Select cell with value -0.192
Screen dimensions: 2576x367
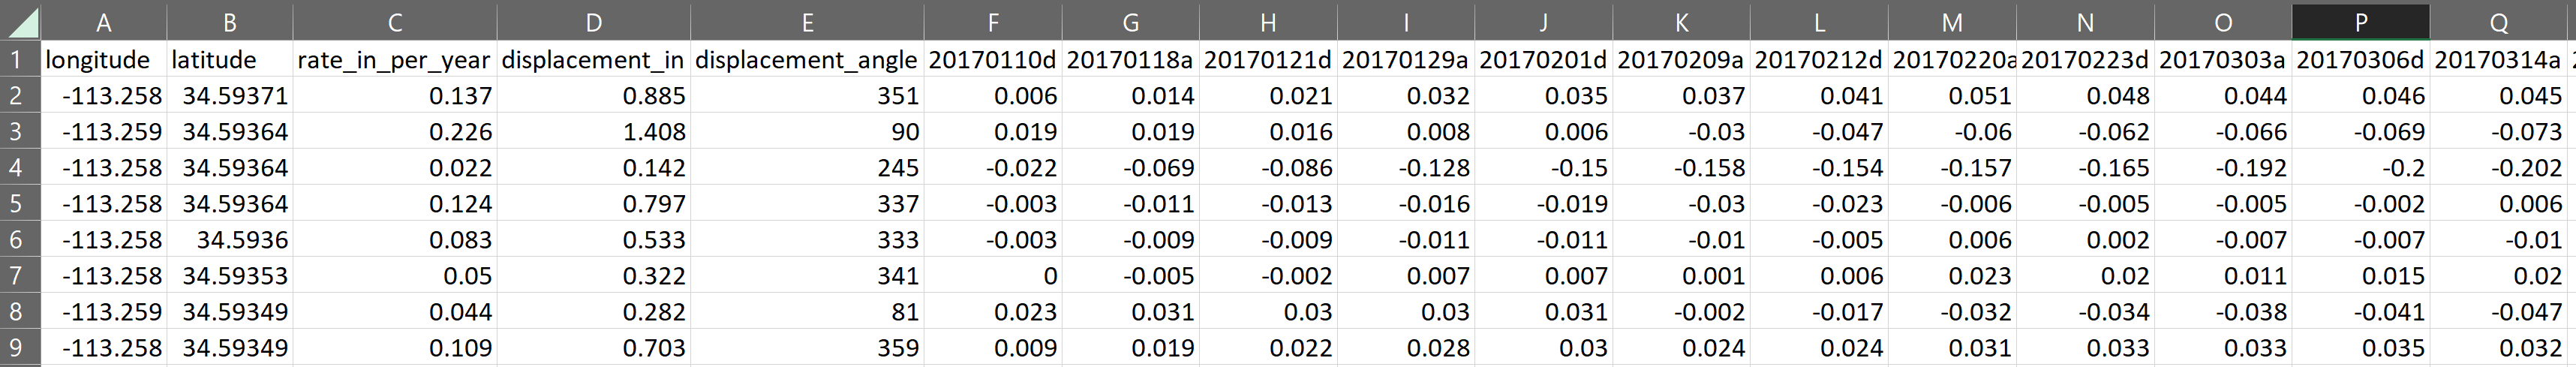(x=2223, y=168)
